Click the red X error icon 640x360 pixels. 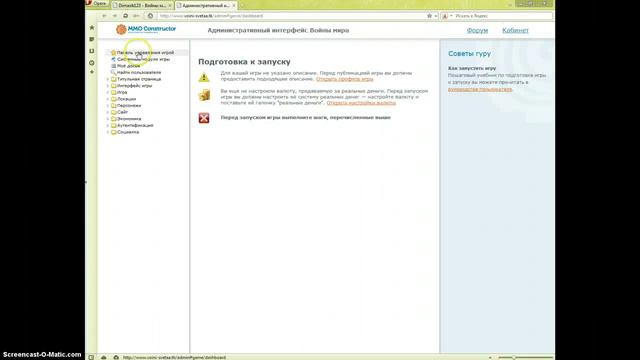[204, 118]
